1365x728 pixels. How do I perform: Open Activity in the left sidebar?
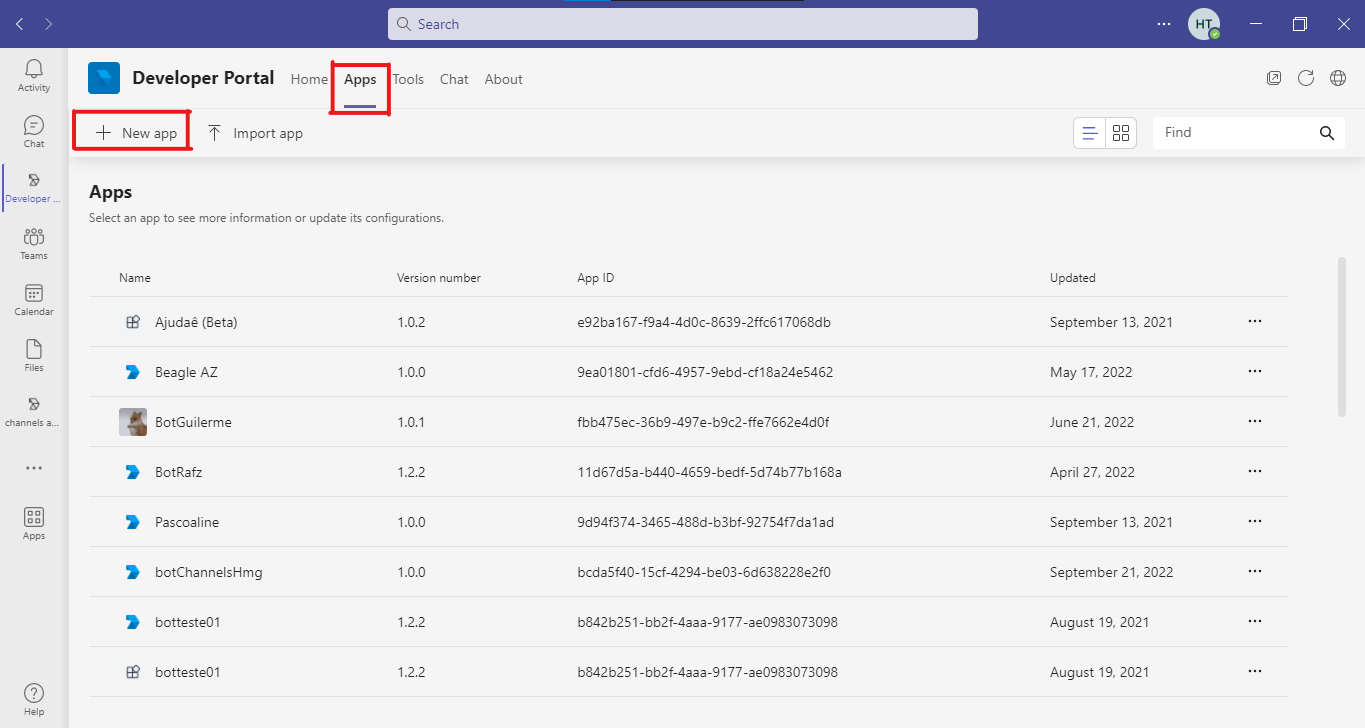pos(34,75)
